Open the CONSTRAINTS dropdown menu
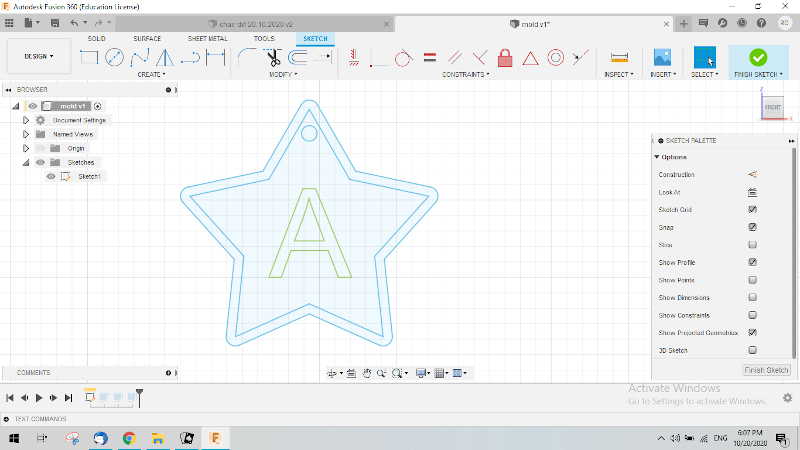The image size is (800, 450). pos(465,74)
